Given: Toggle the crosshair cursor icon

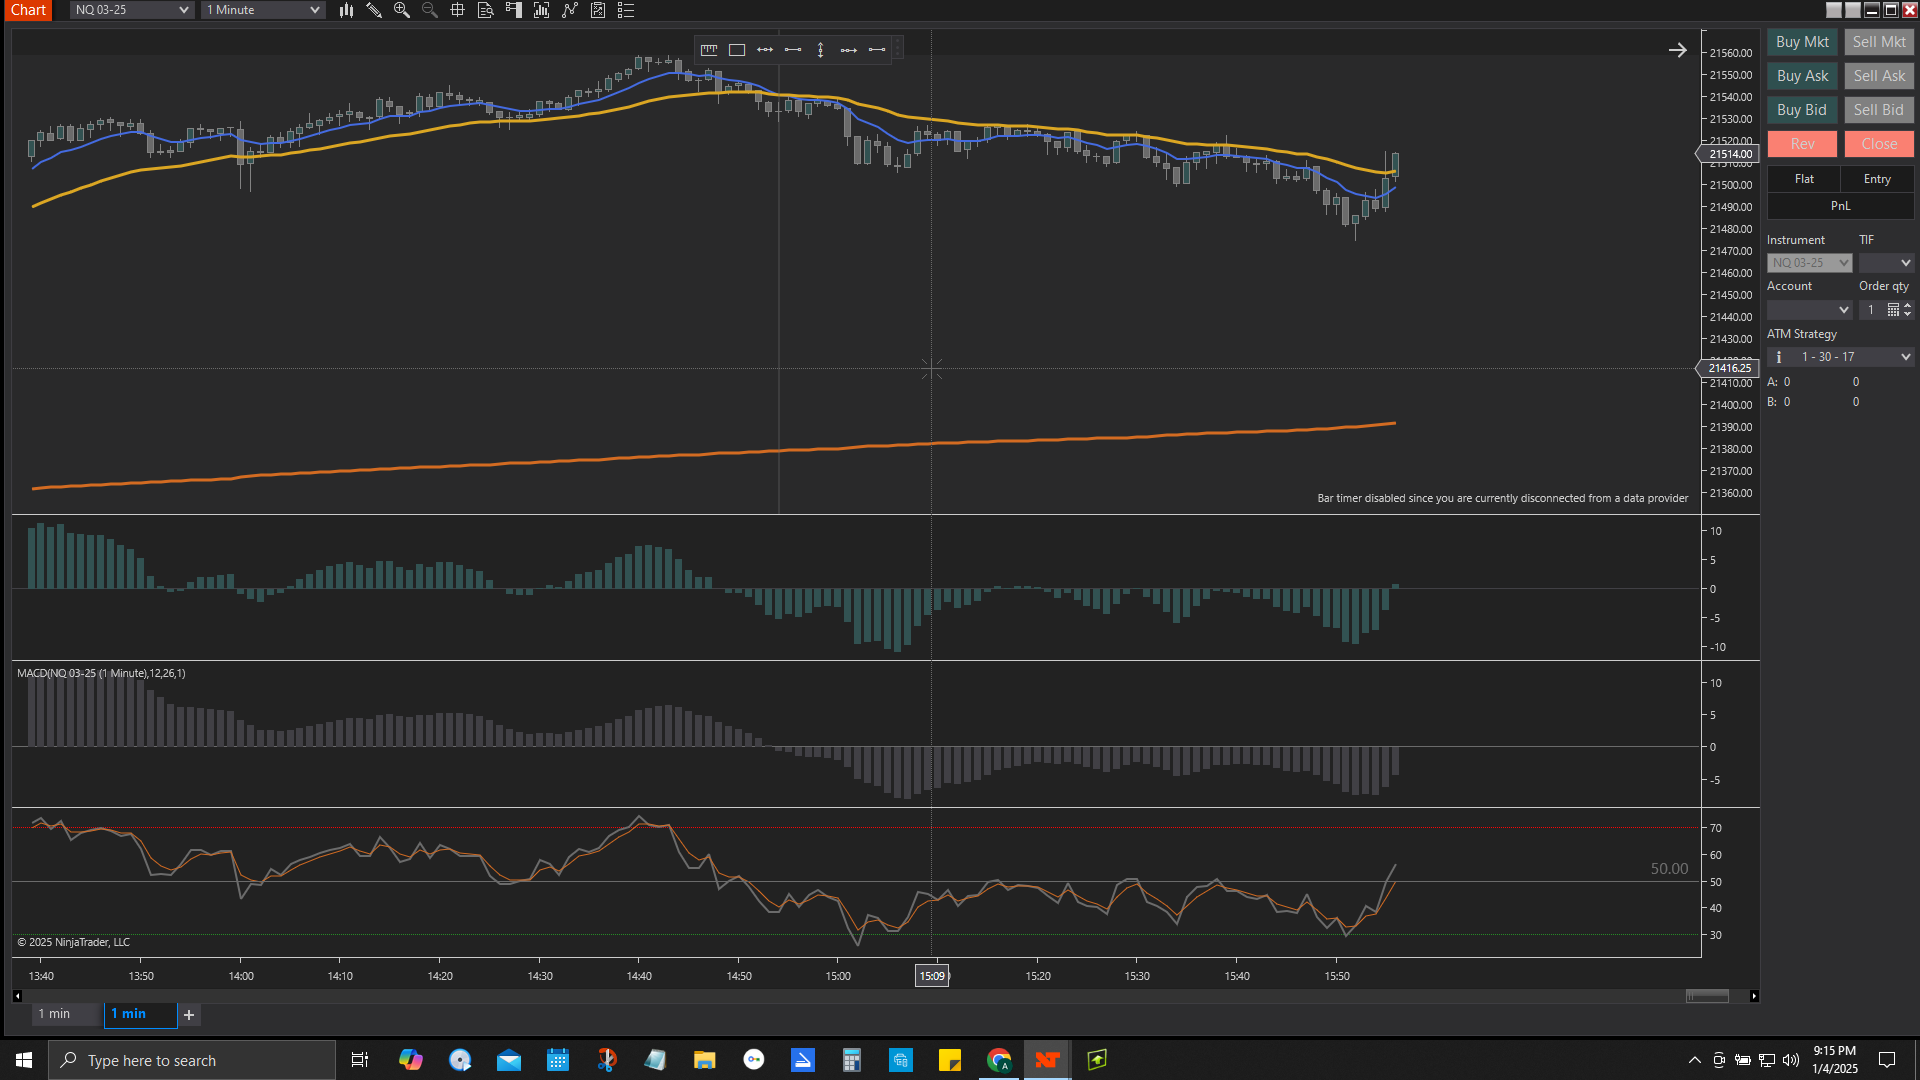Looking at the screenshot, I should (458, 10).
